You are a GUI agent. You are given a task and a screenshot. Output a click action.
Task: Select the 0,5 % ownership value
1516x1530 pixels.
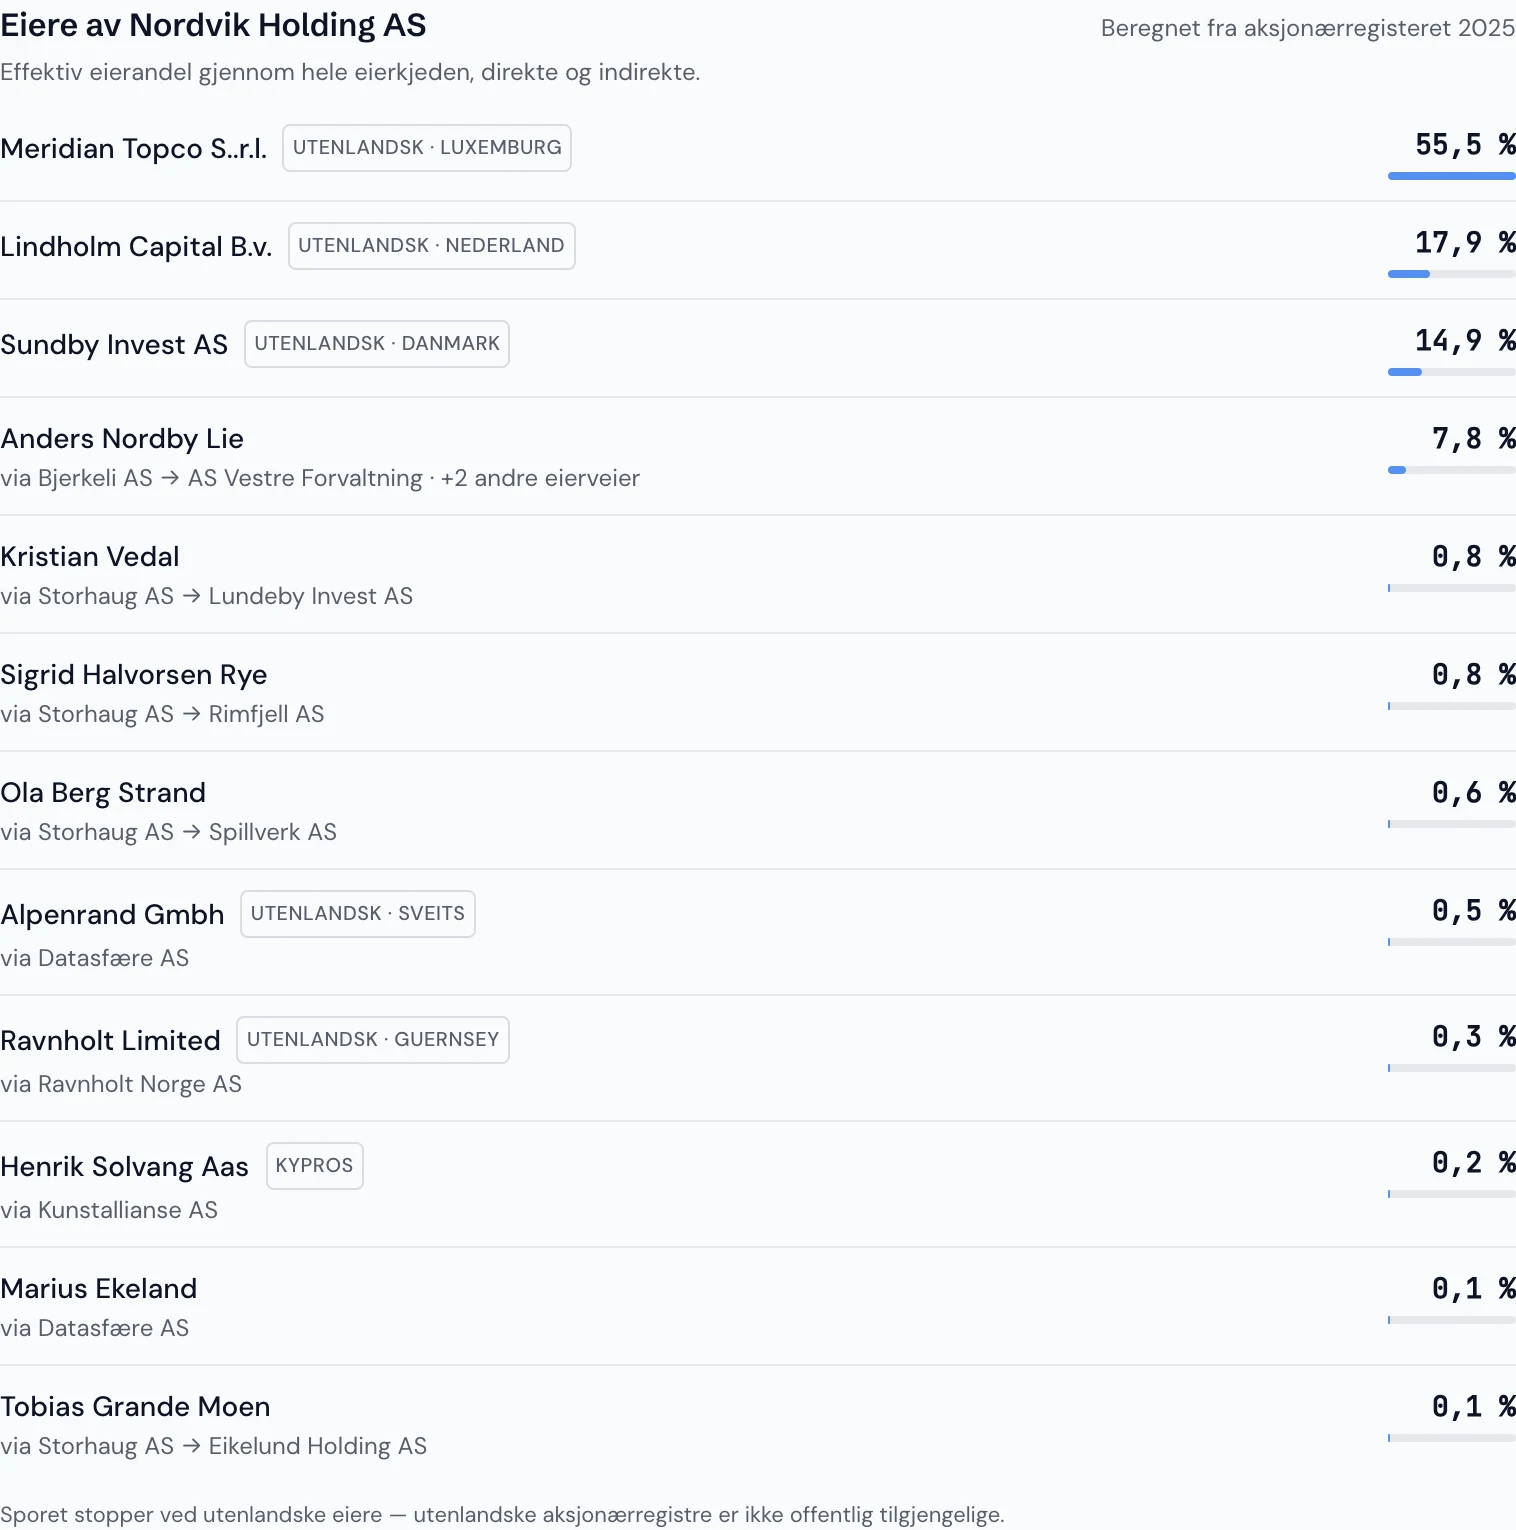pyautogui.click(x=1473, y=911)
